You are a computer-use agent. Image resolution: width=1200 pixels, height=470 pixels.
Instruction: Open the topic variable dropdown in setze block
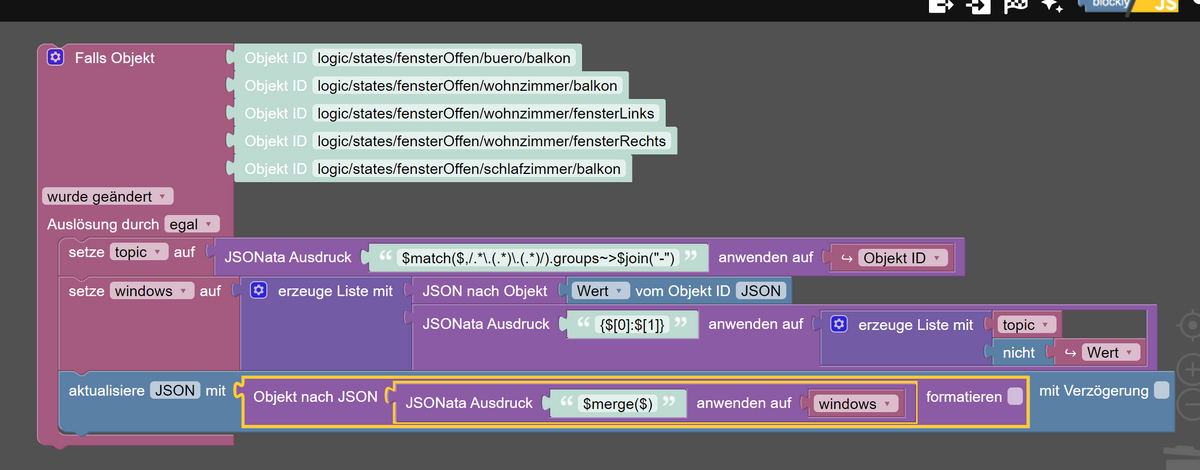click(x=140, y=253)
